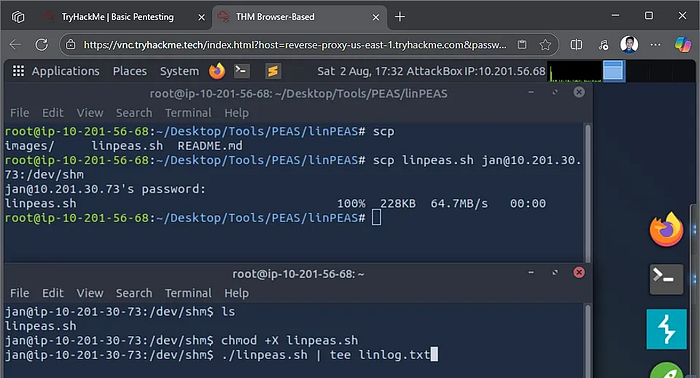Image resolution: width=700 pixels, height=378 pixels.
Task: Open the Places menu
Action: [129, 71]
